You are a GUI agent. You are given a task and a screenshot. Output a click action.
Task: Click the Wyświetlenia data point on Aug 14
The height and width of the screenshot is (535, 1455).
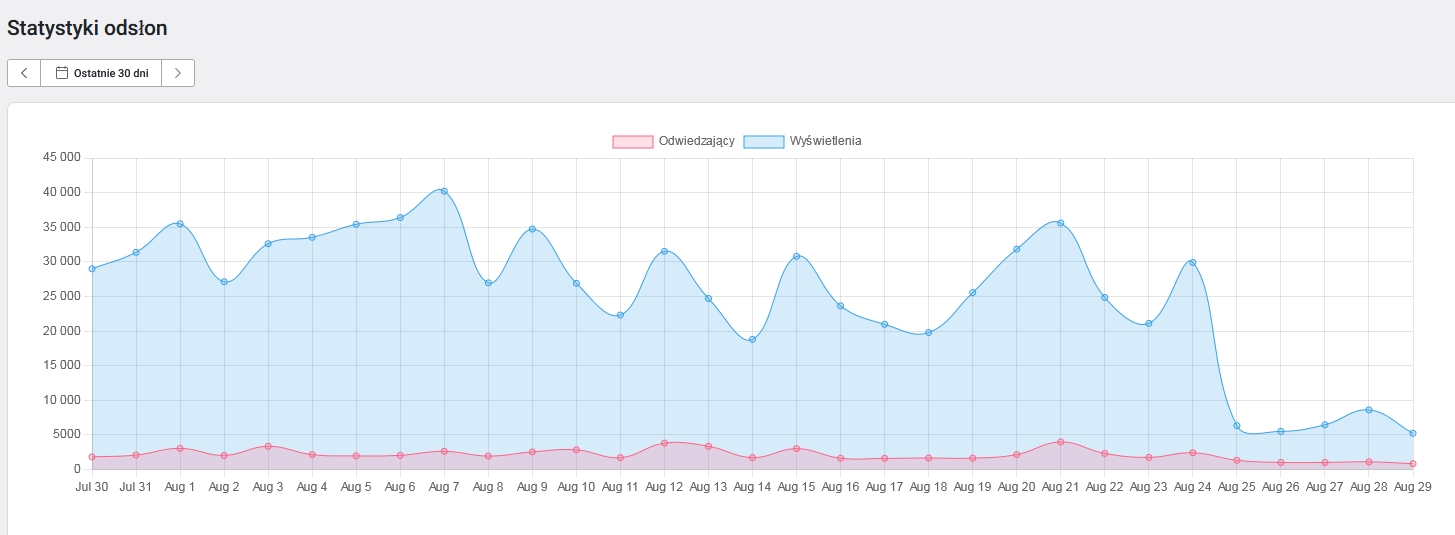pos(752,340)
